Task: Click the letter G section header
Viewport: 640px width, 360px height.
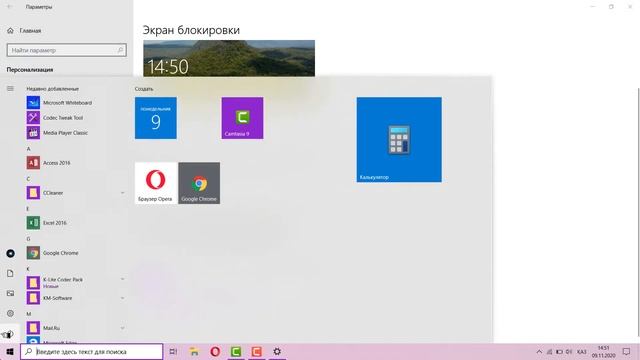Action: tap(28, 239)
